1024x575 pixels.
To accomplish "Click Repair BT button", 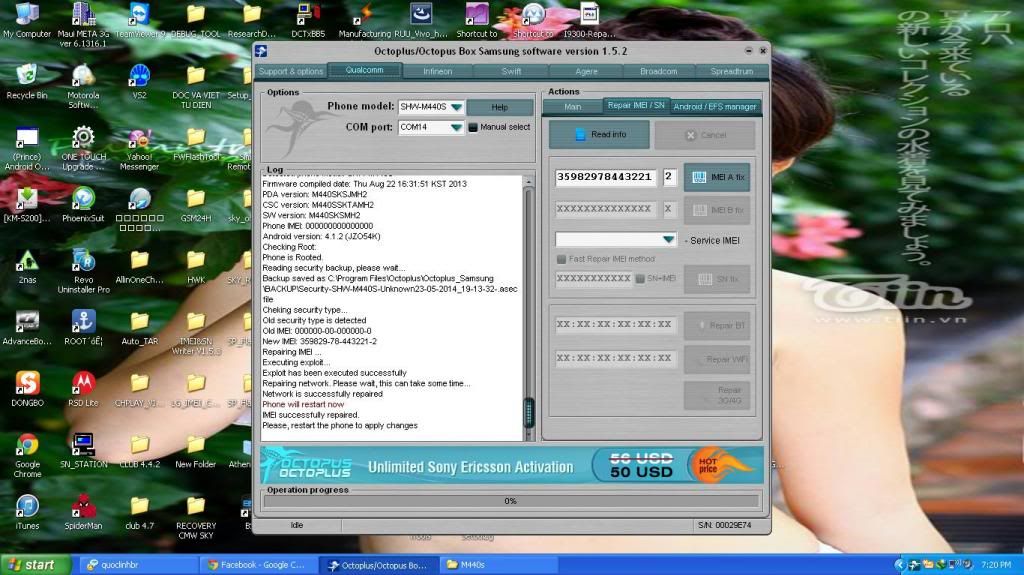I will 717,325.
